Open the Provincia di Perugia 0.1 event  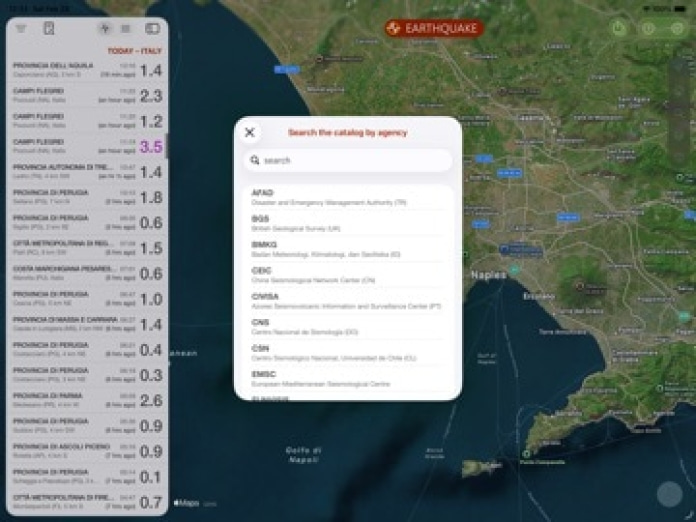87,477
